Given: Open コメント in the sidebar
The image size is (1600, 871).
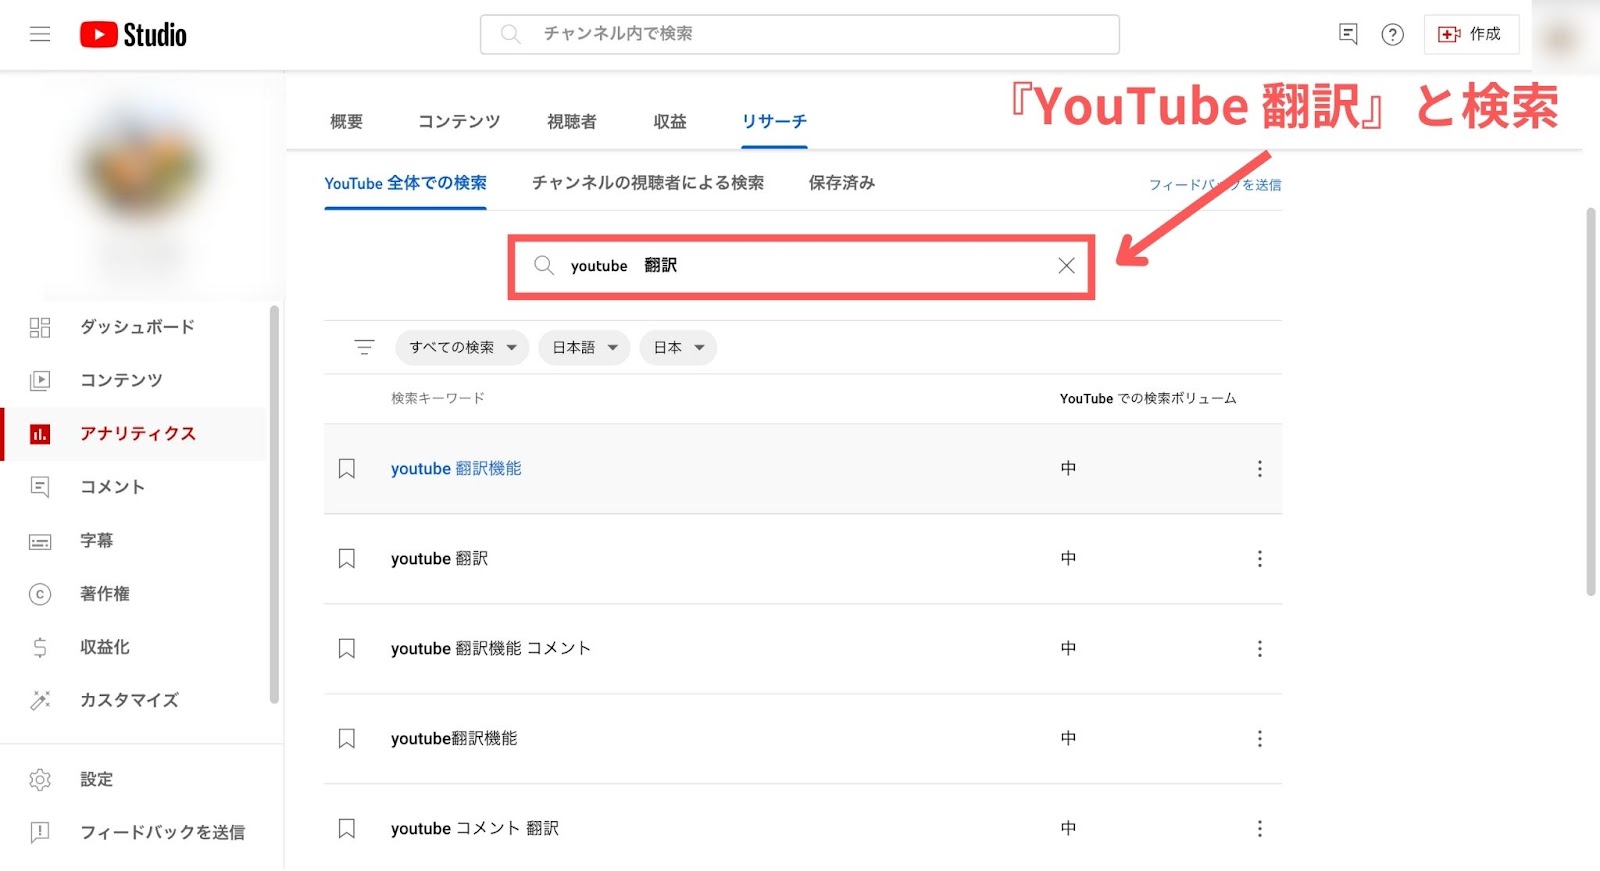Looking at the screenshot, I should point(135,487).
